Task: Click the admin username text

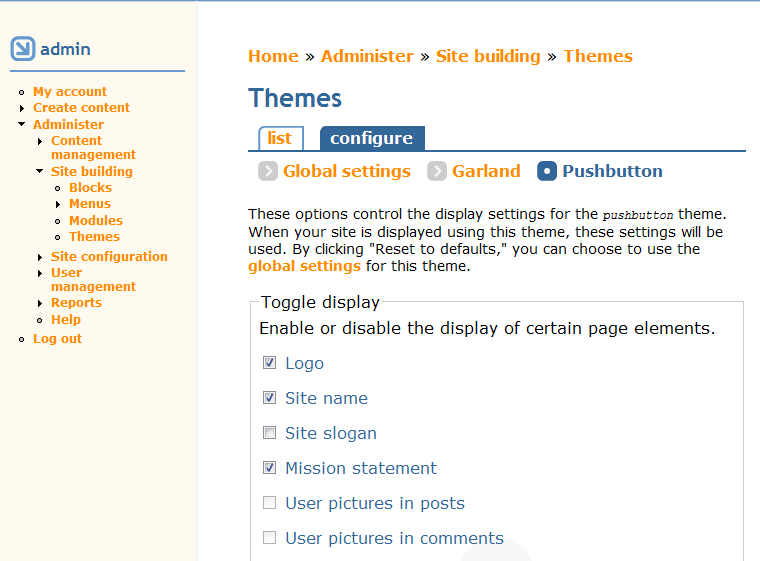Action: [65, 49]
